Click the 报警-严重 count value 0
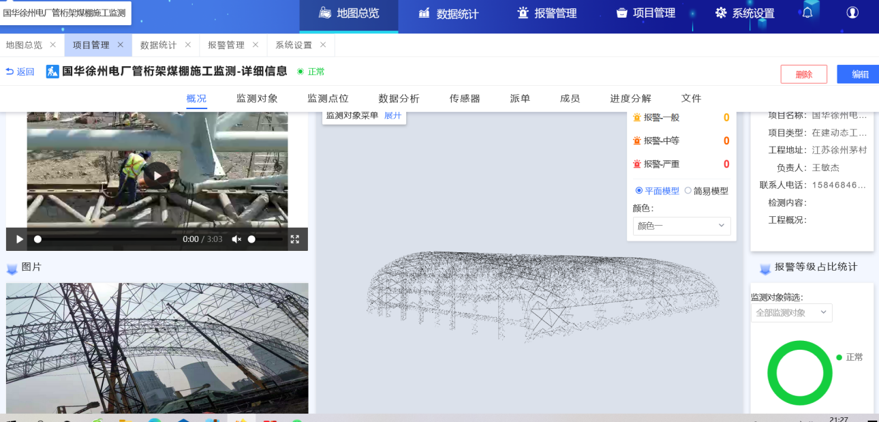This screenshot has height=422, width=879. pos(727,164)
